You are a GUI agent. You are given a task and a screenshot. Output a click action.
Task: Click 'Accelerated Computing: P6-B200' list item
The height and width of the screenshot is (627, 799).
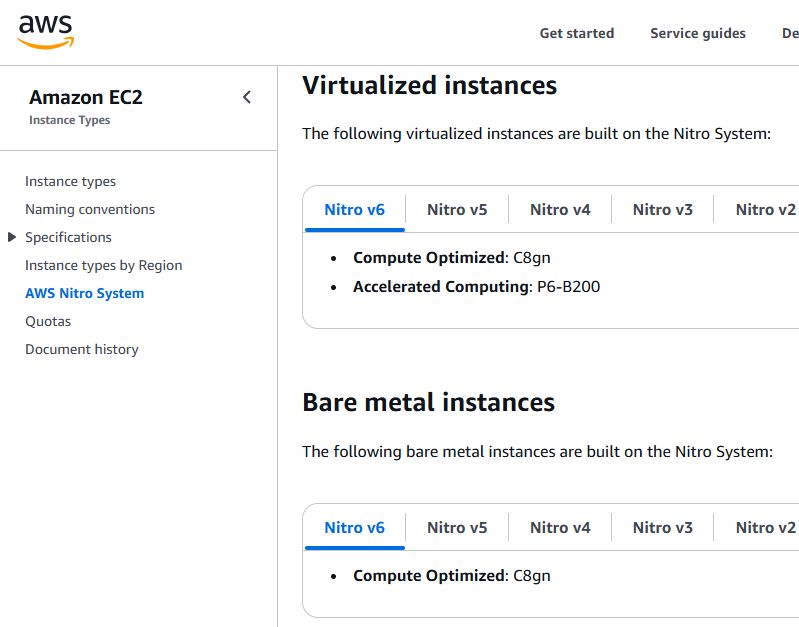coord(476,287)
